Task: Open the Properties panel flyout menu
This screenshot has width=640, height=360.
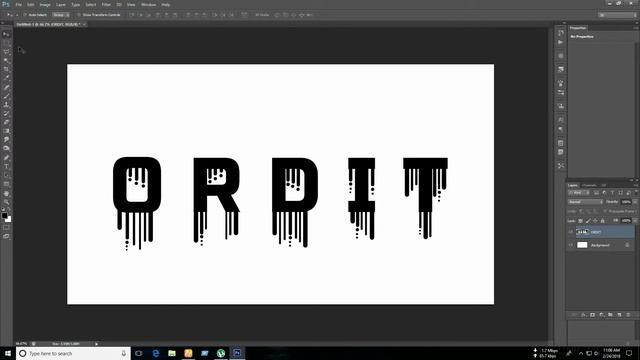Action: (x=636, y=28)
